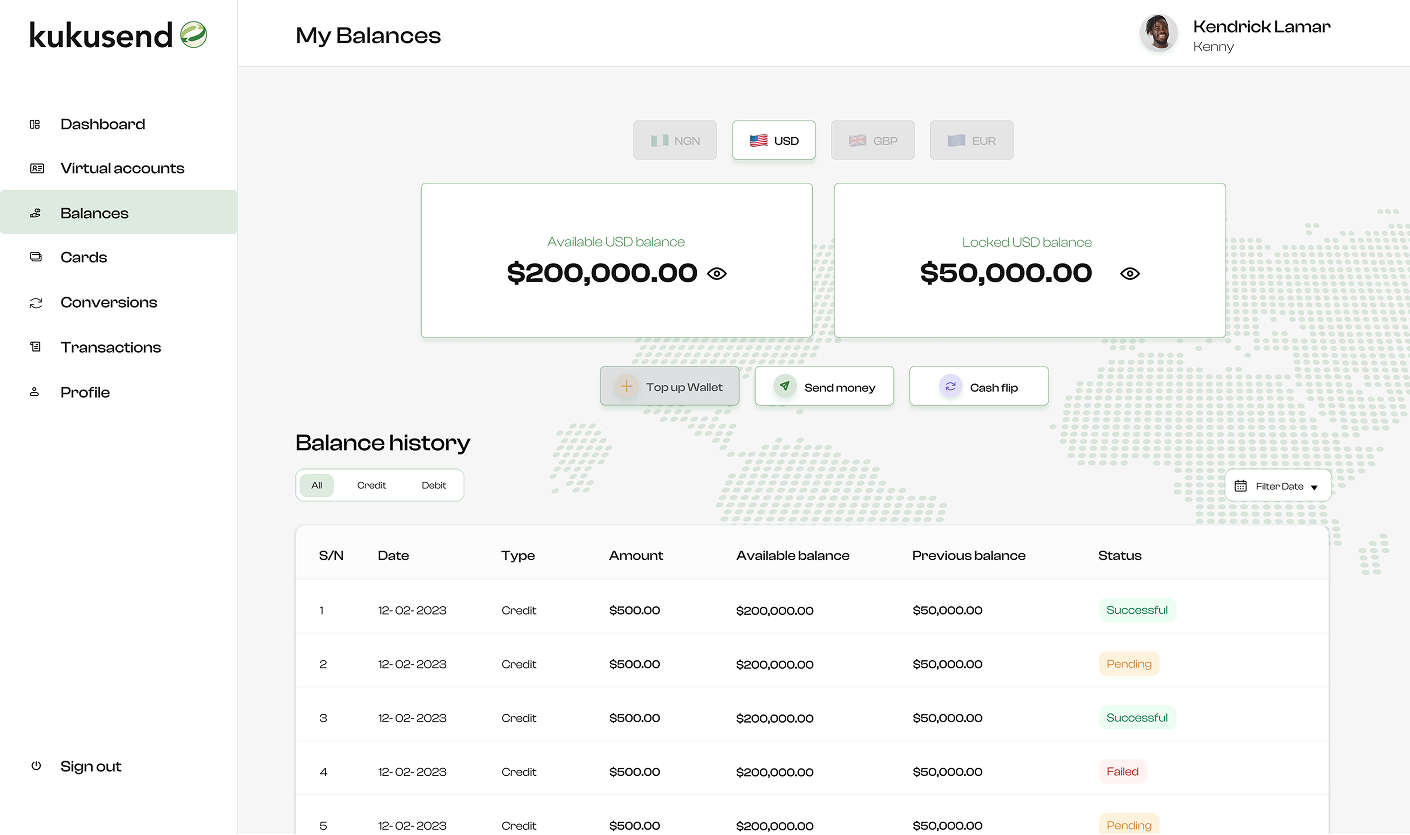The width and height of the screenshot is (1410, 835).
Task: Select the Debit tab in balance history
Action: pyautogui.click(x=434, y=485)
